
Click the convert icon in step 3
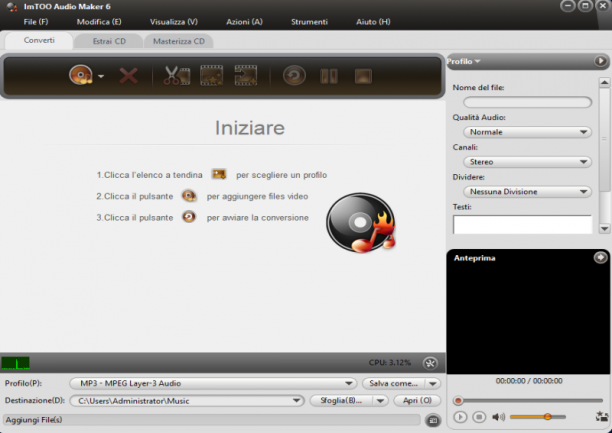(189, 217)
